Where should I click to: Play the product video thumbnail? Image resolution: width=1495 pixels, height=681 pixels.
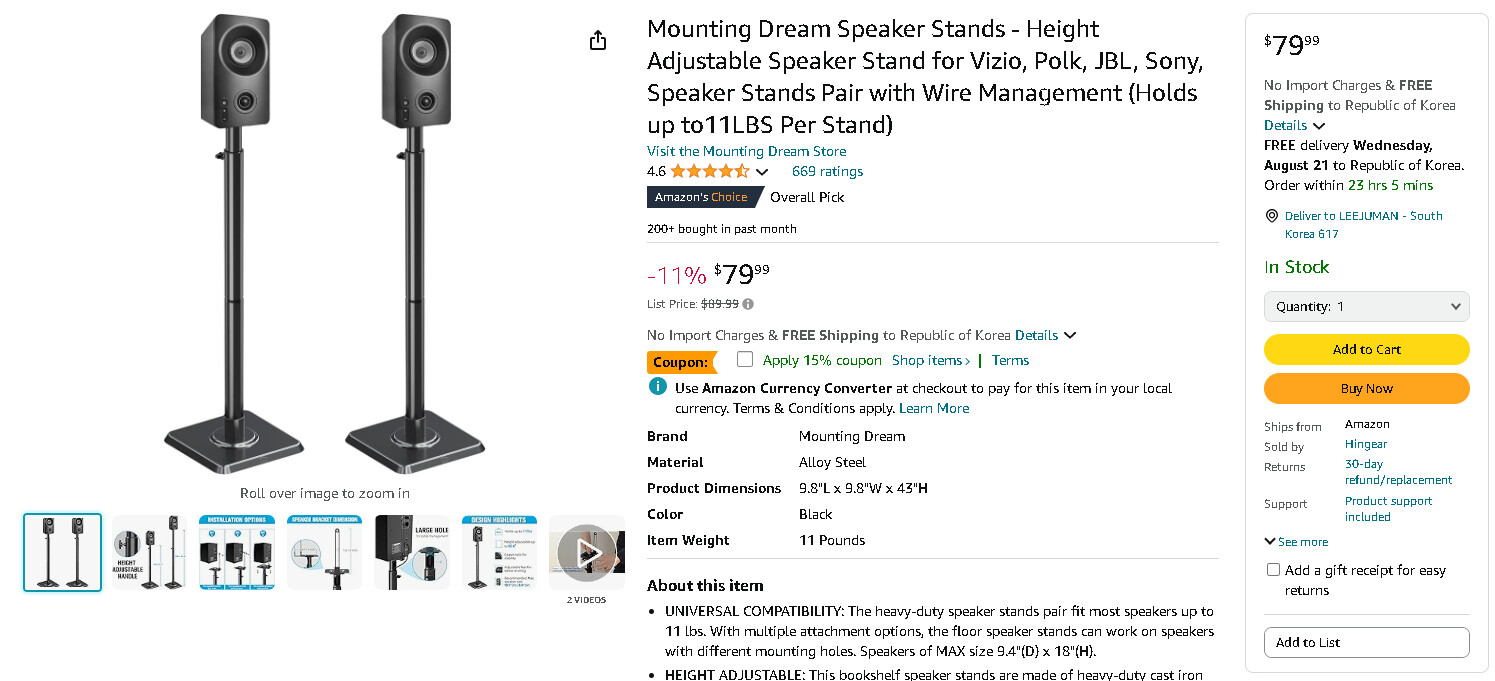[587, 552]
